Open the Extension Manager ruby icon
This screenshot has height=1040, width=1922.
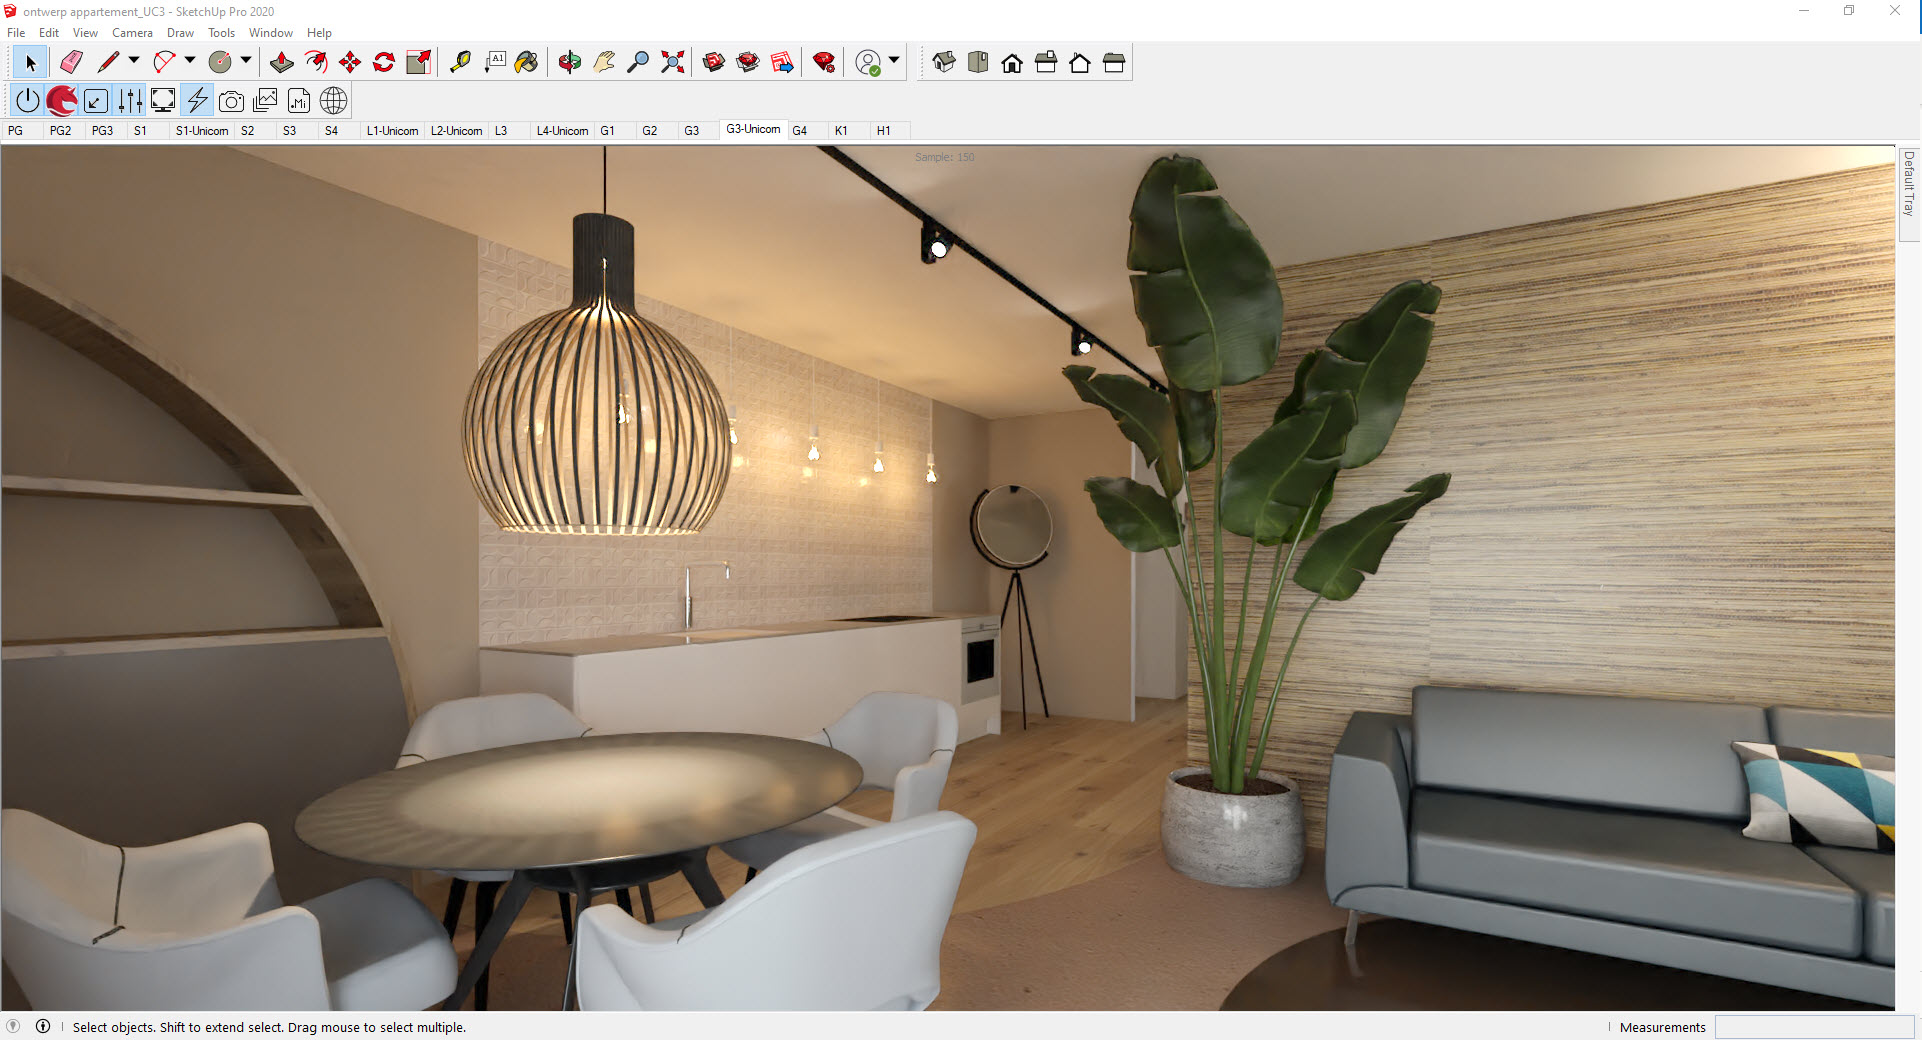(824, 63)
